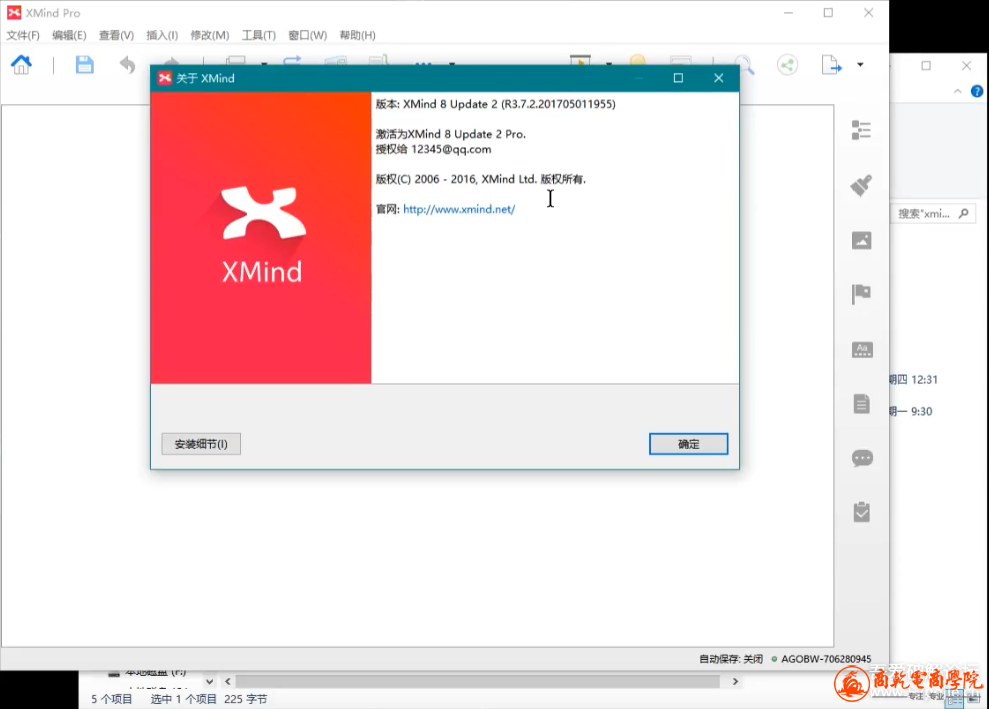Click the Undo arrow icon

pyautogui.click(x=127, y=65)
